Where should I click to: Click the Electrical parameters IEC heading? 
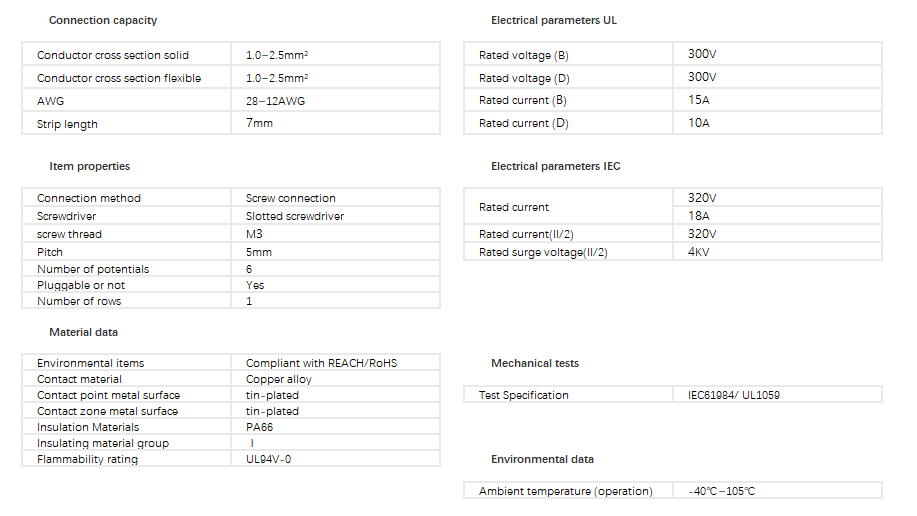pos(556,166)
